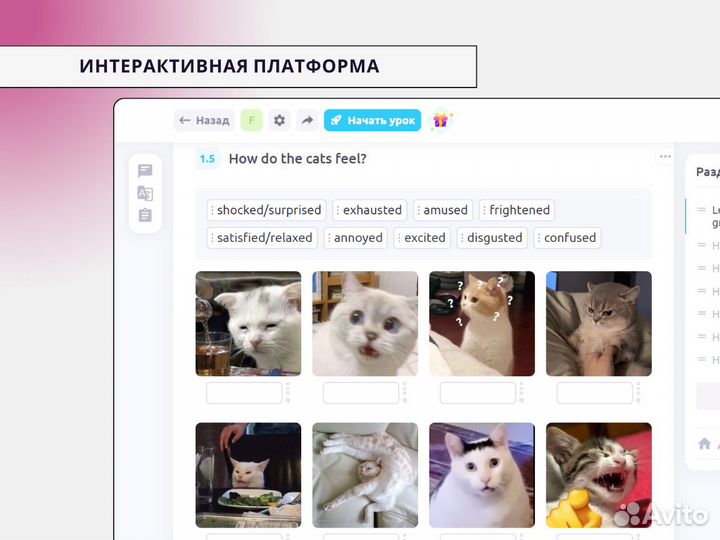720x540 pixels.
Task: Open the gift box icon
Action: click(x=441, y=121)
